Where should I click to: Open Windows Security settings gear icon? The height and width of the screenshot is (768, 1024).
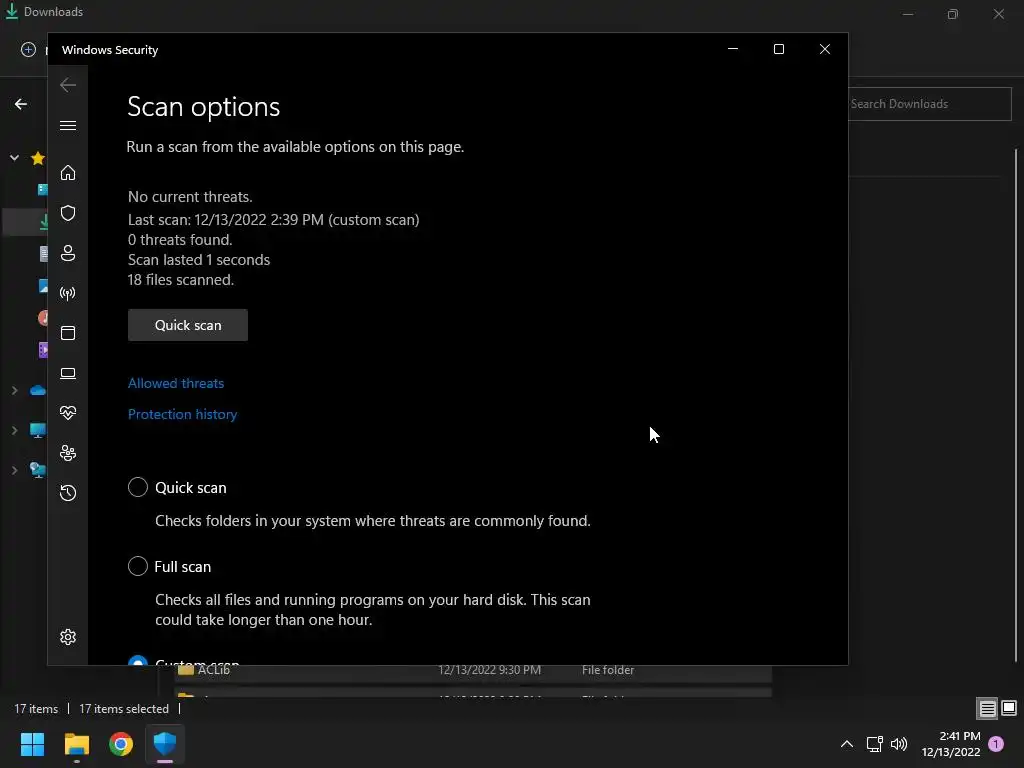68,637
